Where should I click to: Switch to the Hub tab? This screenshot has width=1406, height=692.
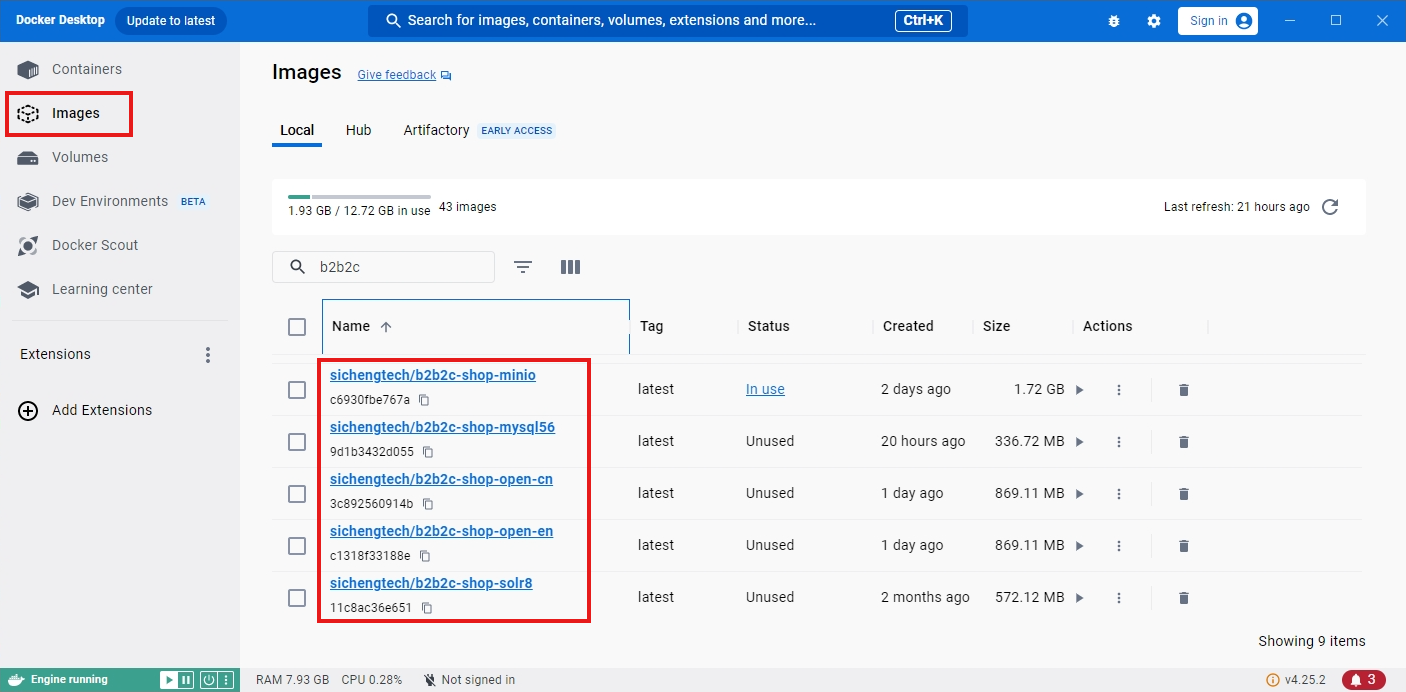(358, 130)
